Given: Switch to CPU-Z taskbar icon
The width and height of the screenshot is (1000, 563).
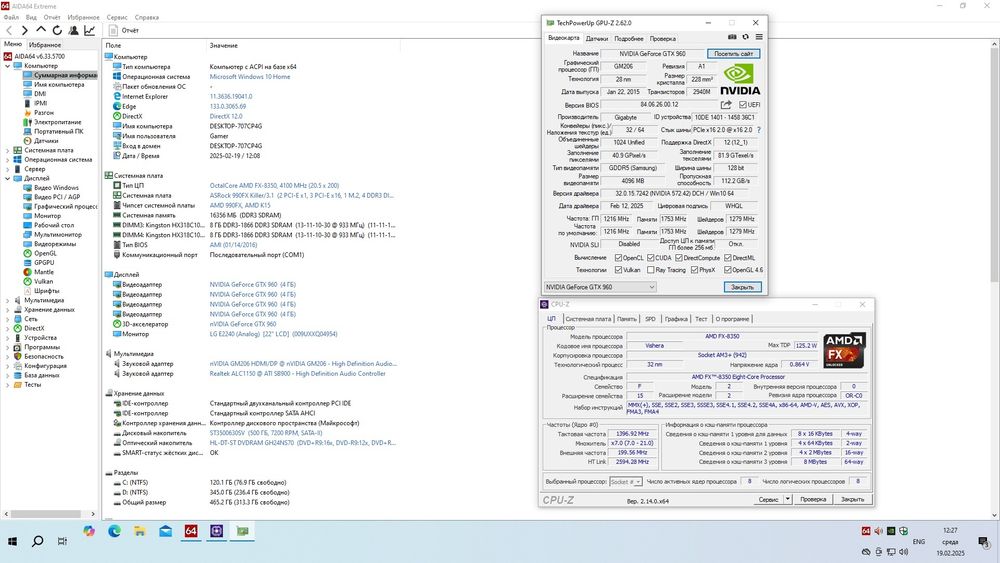Looking at the screenshot, I should click(x=217, y=531).
